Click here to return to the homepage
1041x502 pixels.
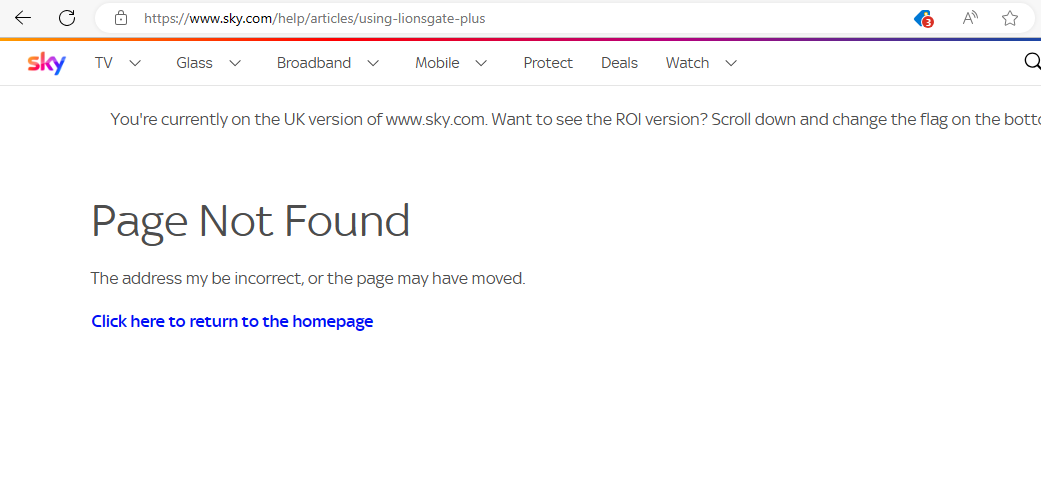(x=232, y=321)
